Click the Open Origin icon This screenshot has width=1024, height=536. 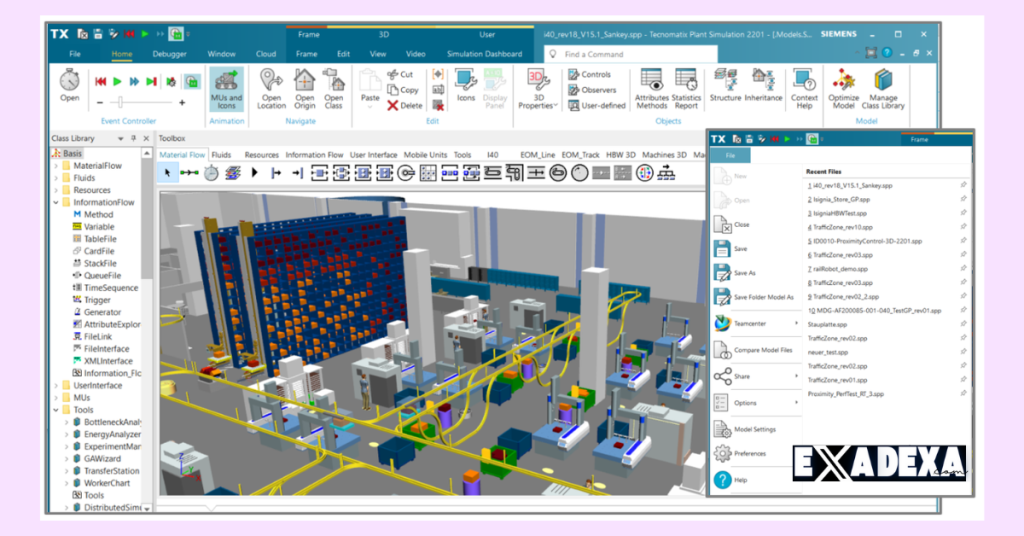304,88
